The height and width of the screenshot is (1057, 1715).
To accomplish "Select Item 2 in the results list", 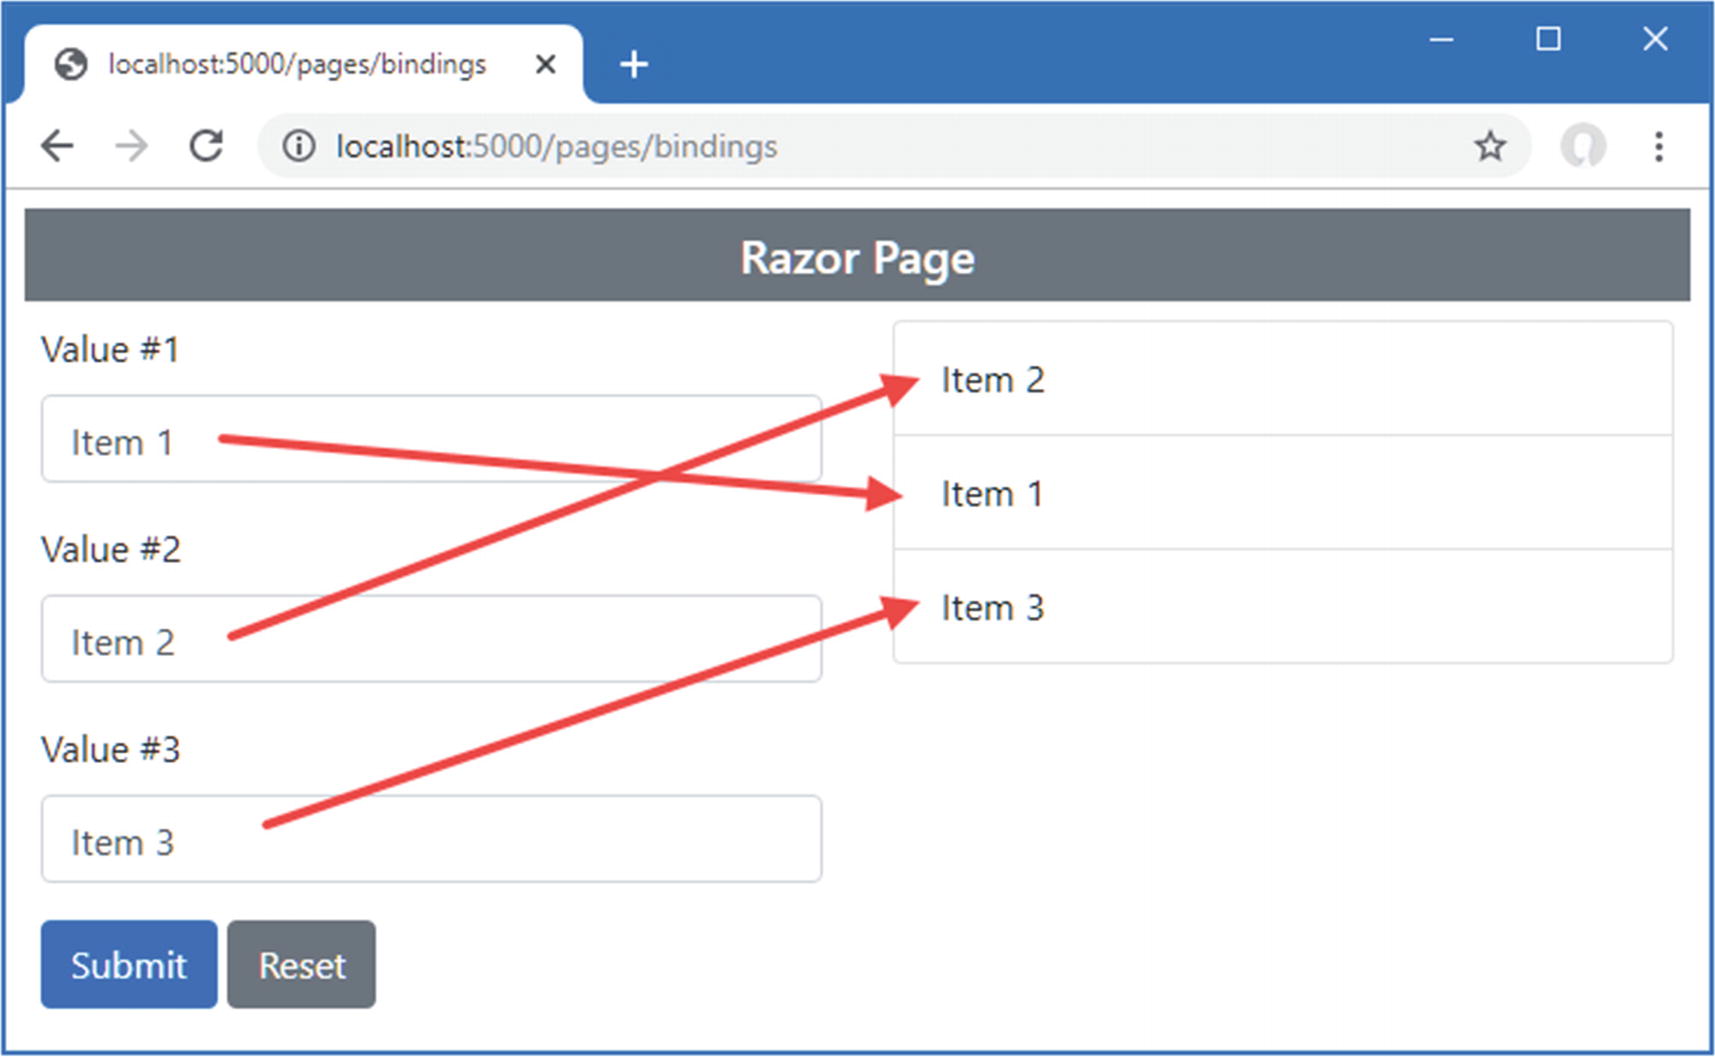I will (1282, 380).
